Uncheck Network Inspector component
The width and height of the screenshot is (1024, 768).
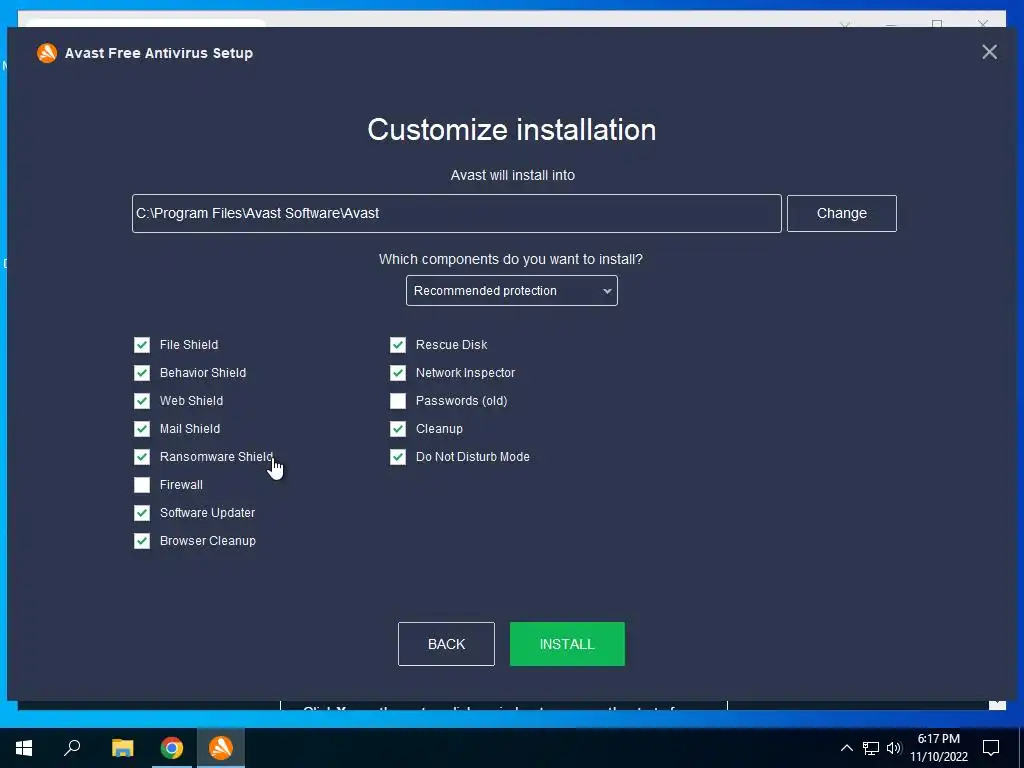coord(398,373)
